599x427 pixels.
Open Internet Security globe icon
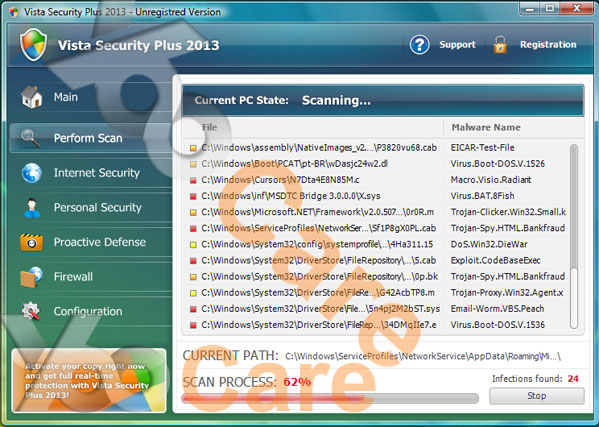click(x=32, y=173)
